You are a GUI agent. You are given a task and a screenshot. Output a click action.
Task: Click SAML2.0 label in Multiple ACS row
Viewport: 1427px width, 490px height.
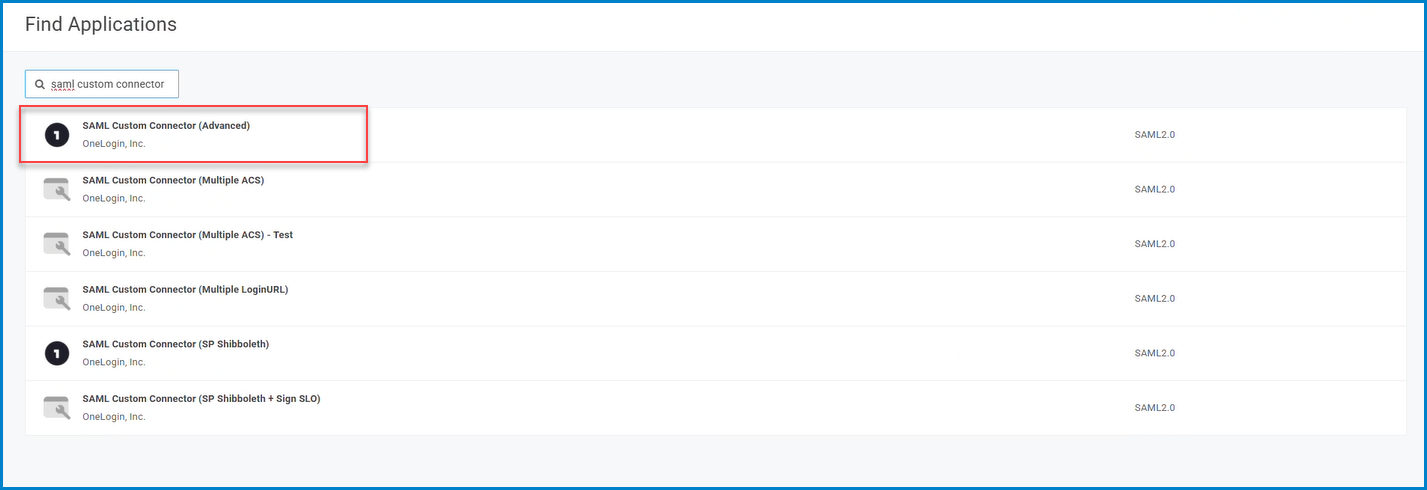coord(1154,189)
